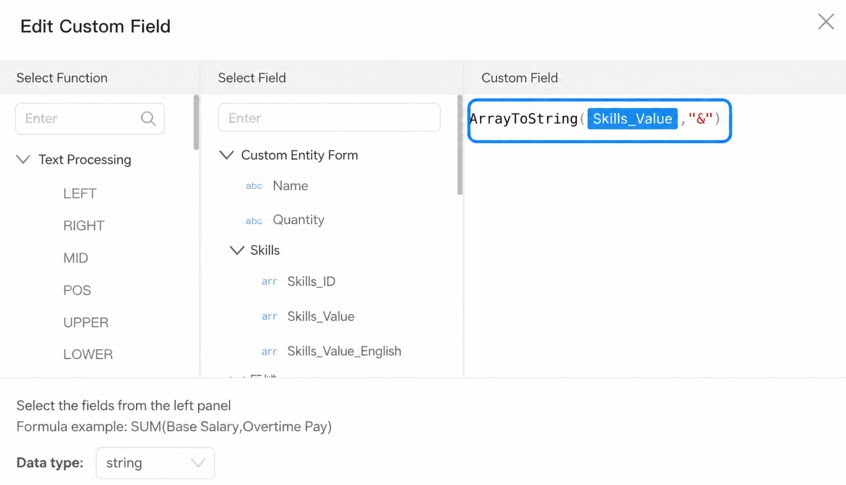This screenshot has width=846, height=485.
Task: Select the Skills_Value_English field
Action: click(344, 351)
